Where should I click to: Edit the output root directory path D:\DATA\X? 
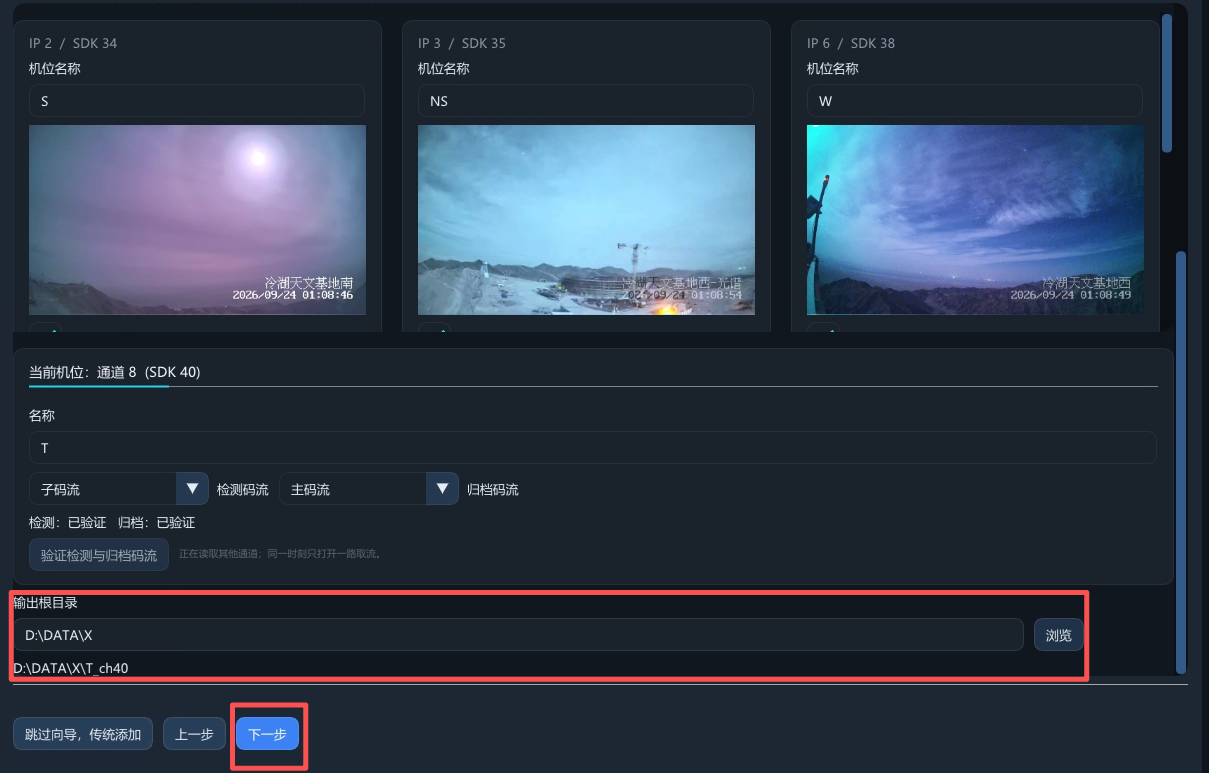click(x=518, y=635)
